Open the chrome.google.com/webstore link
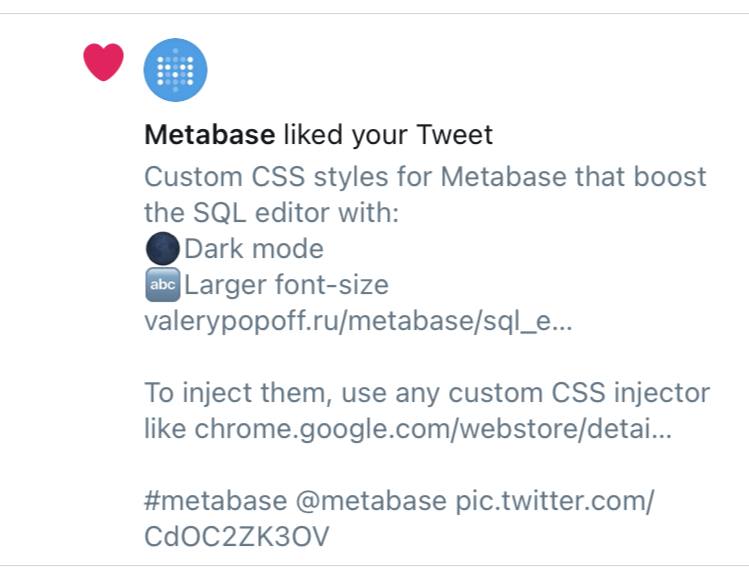Viewport: 749px width, 580px height. point(433,429)
